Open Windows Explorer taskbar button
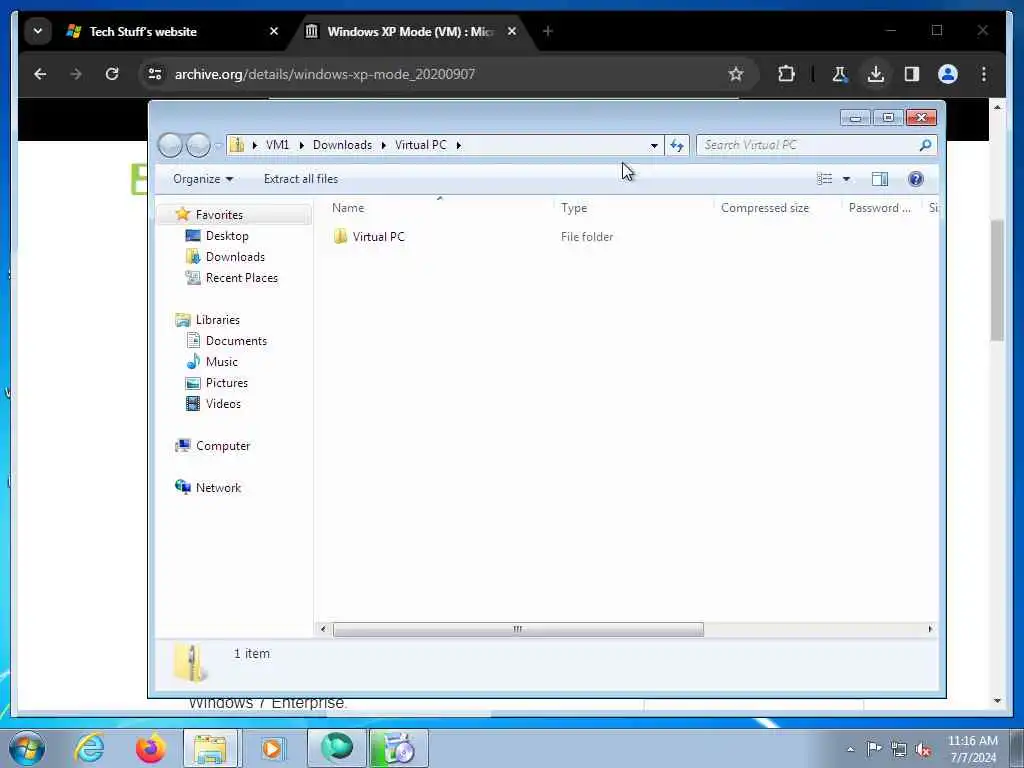Image resolution: width=1024 pixels, height=768 pixels. (x=211, y=748)
